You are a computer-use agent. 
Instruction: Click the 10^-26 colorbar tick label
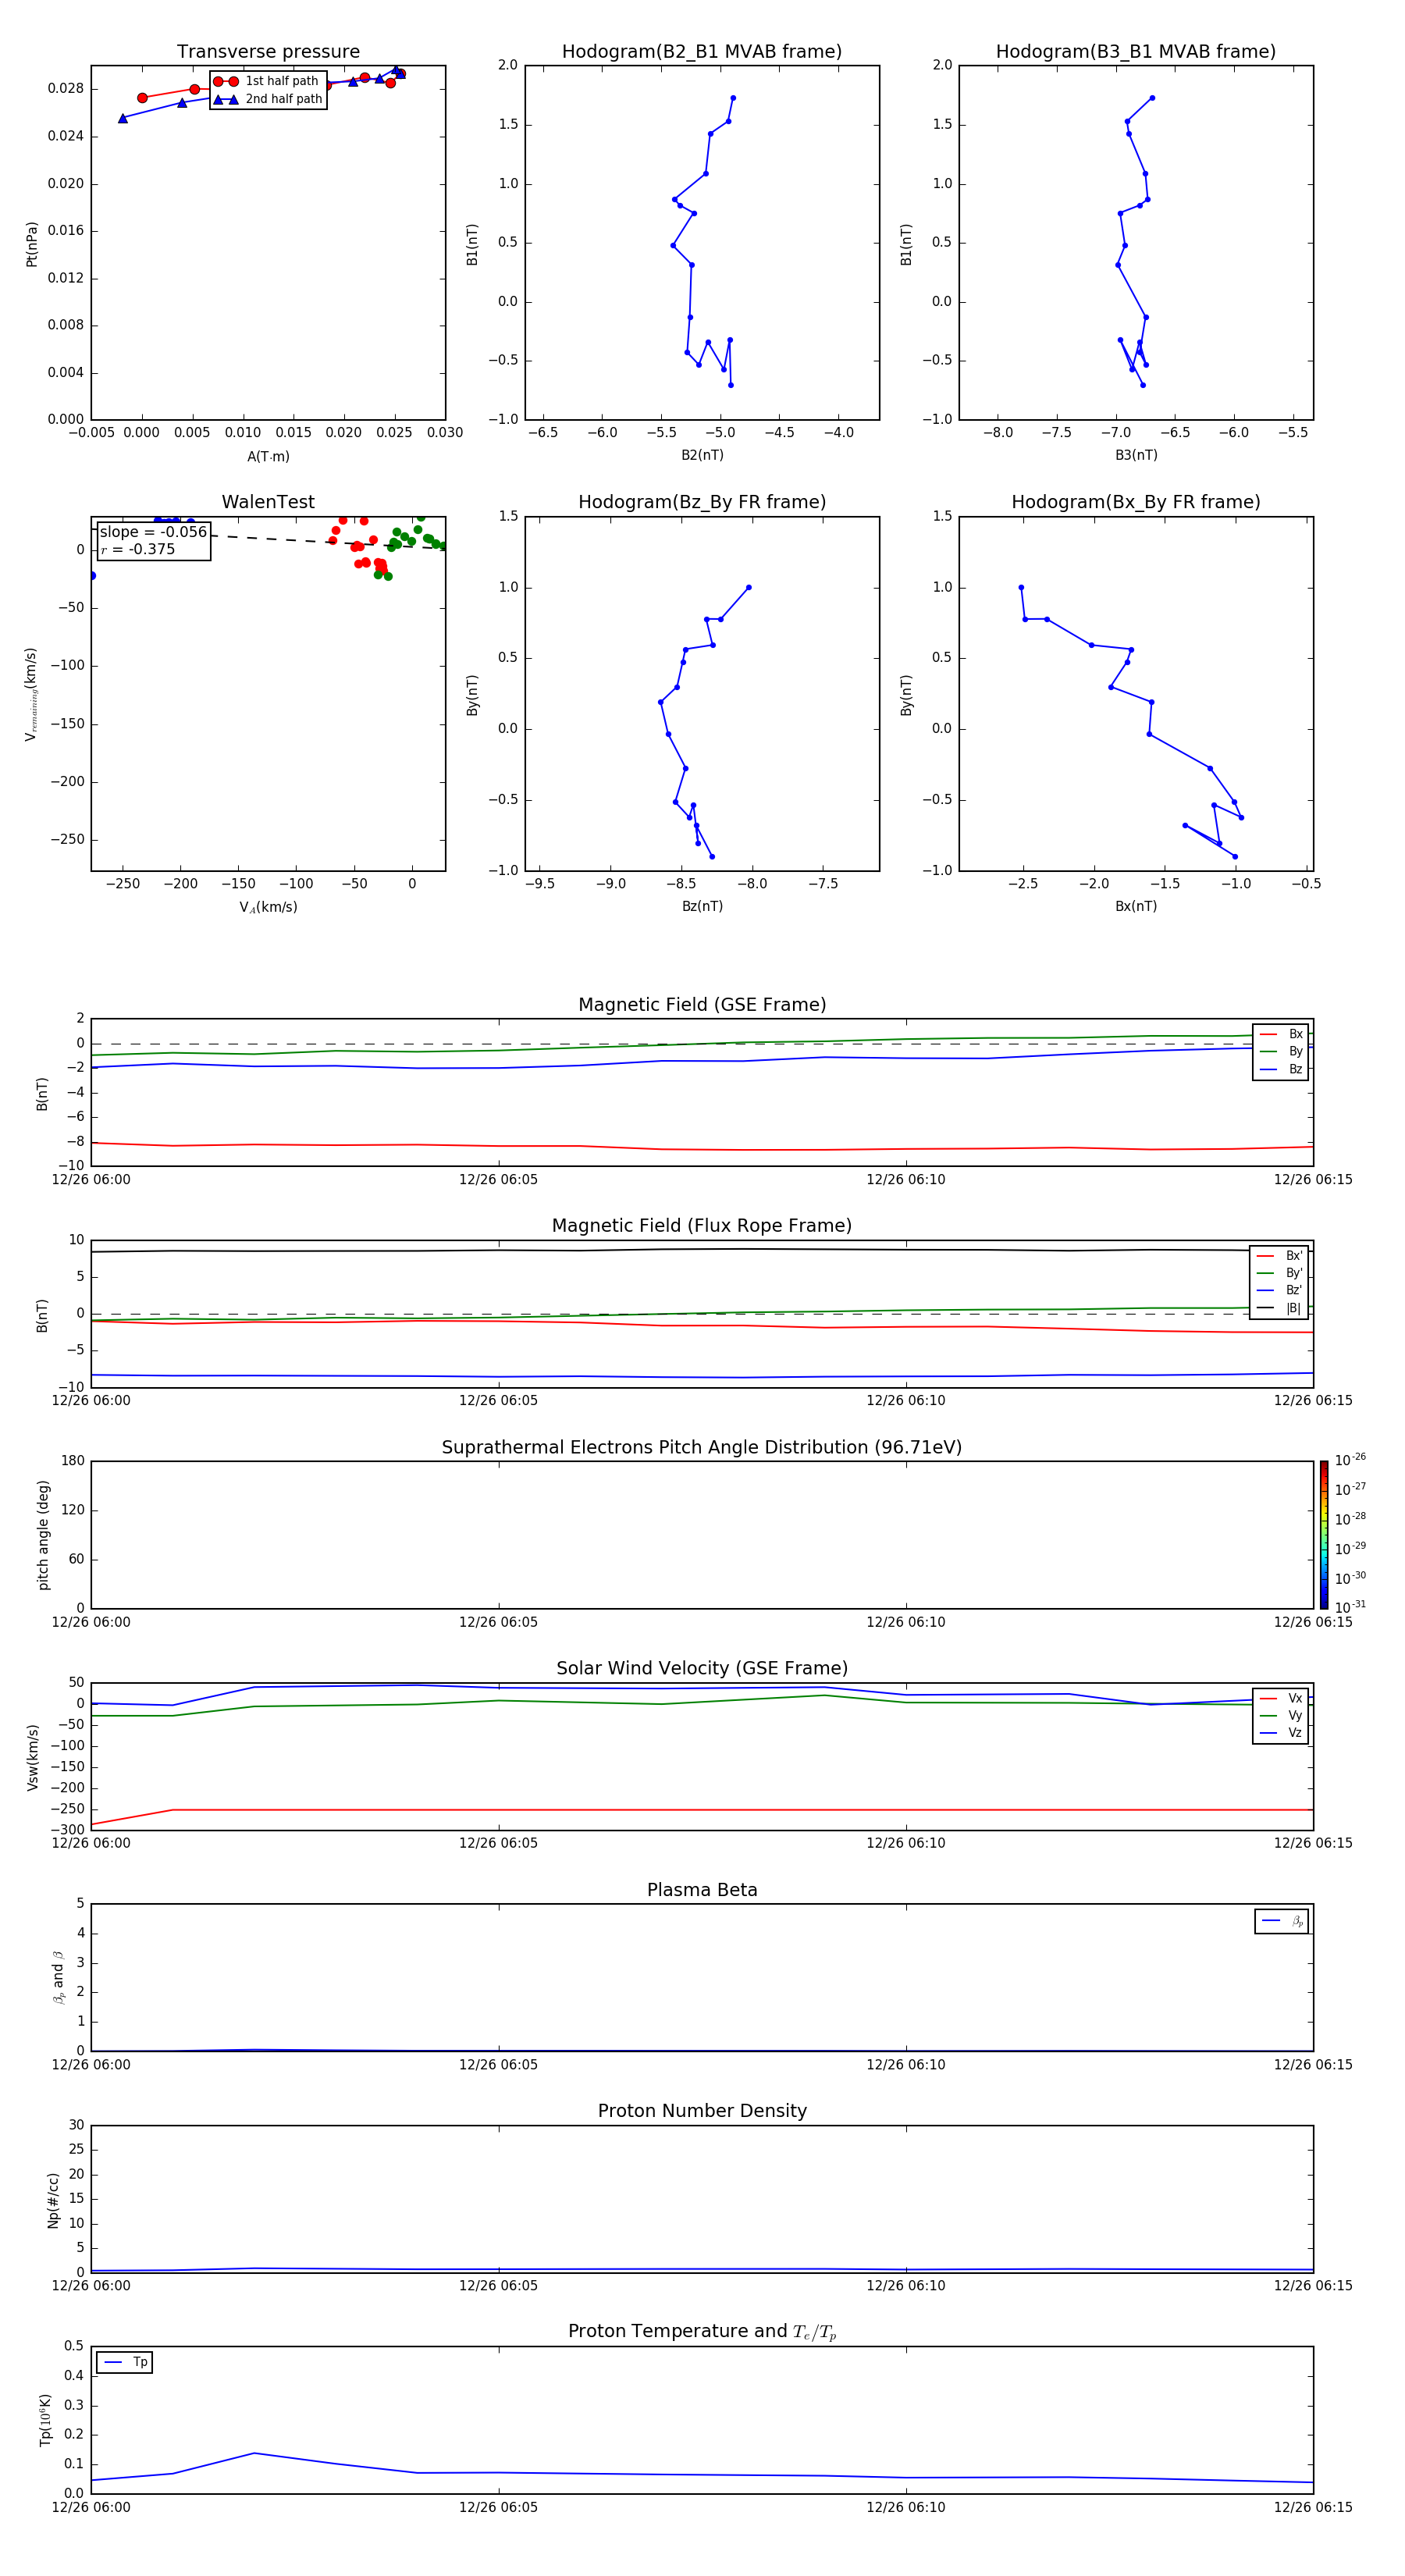click(1350, 1460)
